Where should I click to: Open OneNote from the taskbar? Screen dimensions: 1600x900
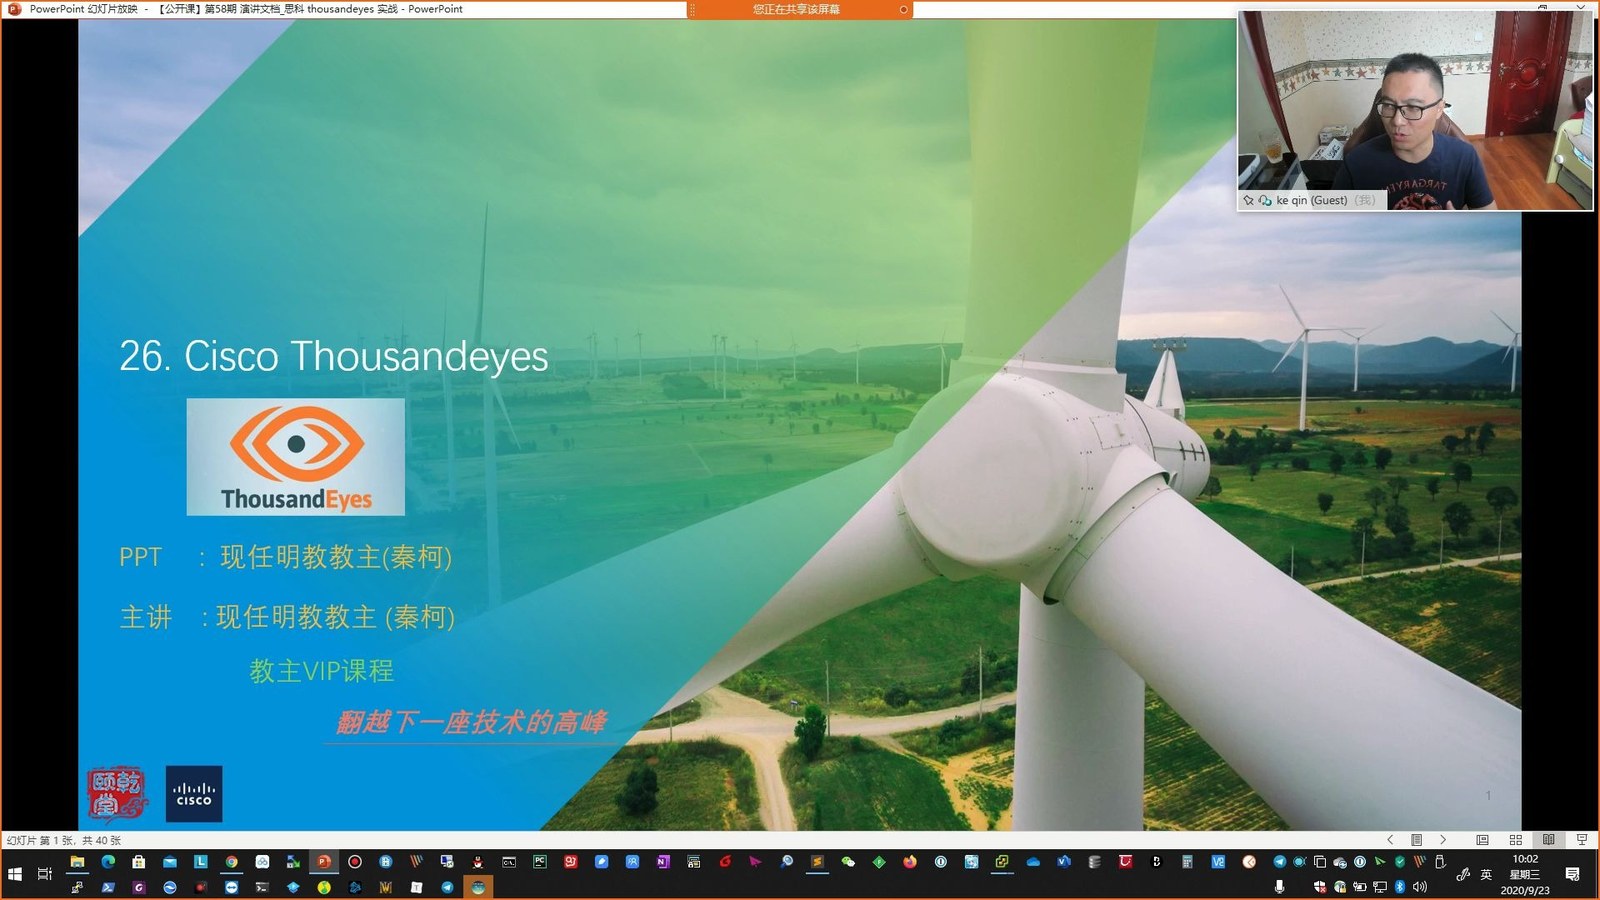[663, 861]
